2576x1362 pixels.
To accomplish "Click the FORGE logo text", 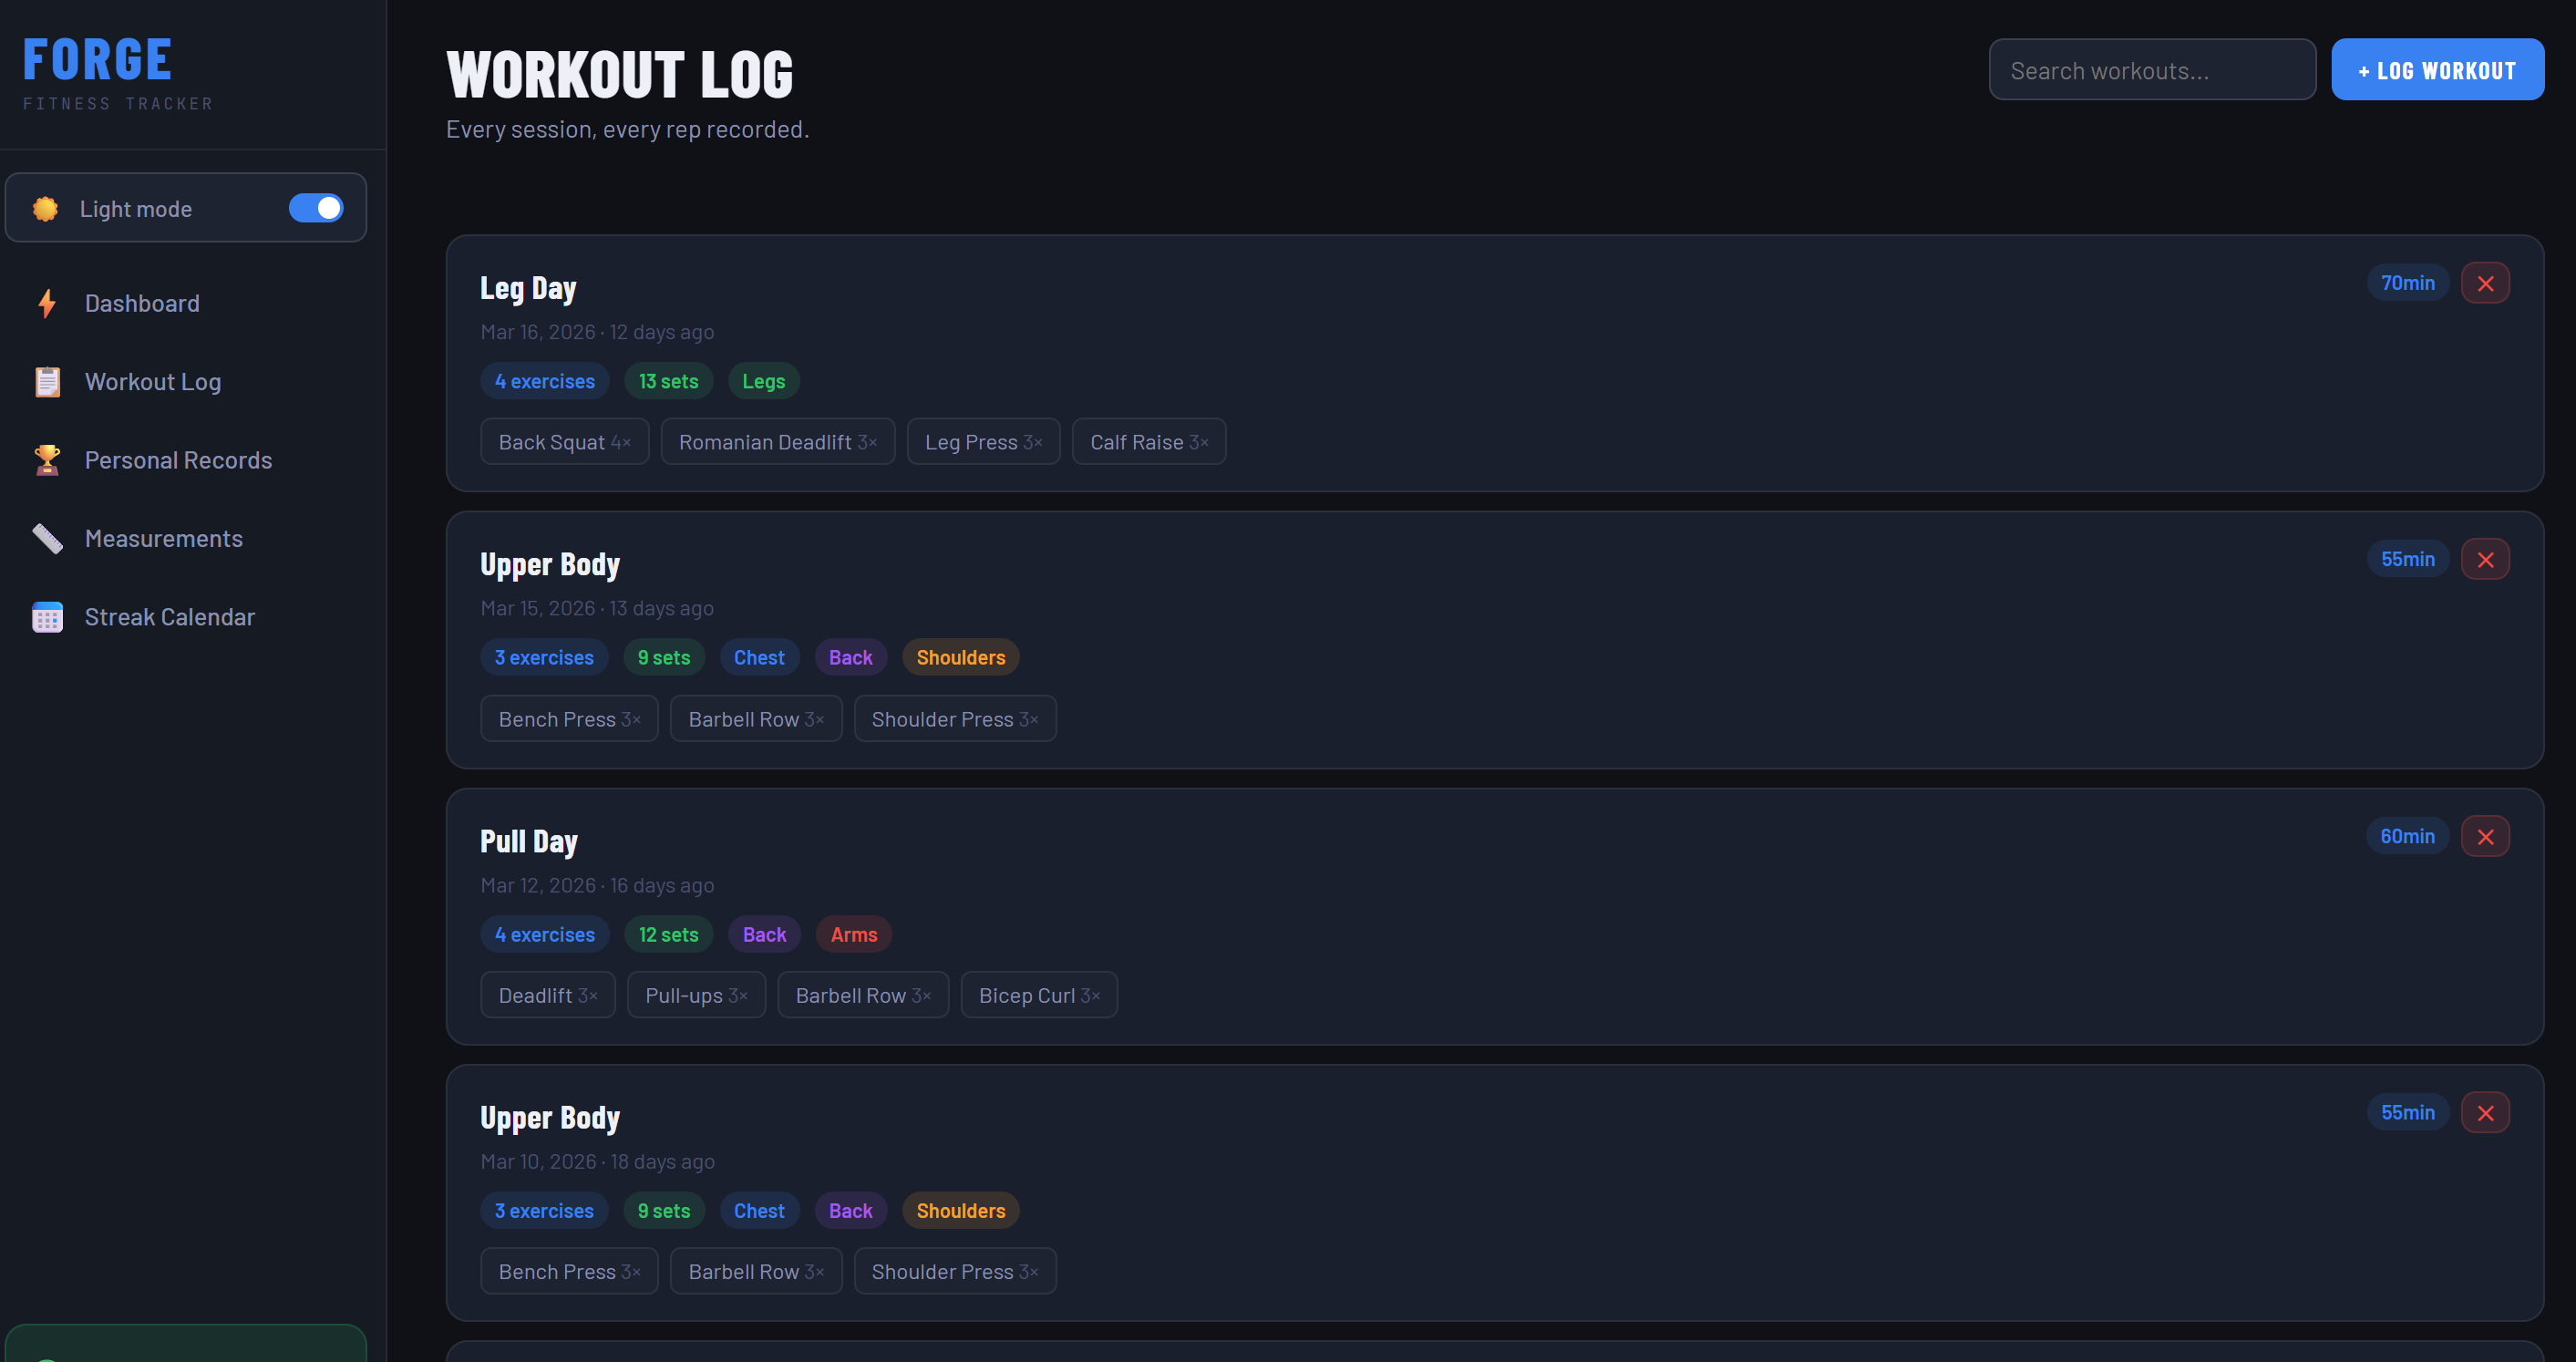I will 96,57.
